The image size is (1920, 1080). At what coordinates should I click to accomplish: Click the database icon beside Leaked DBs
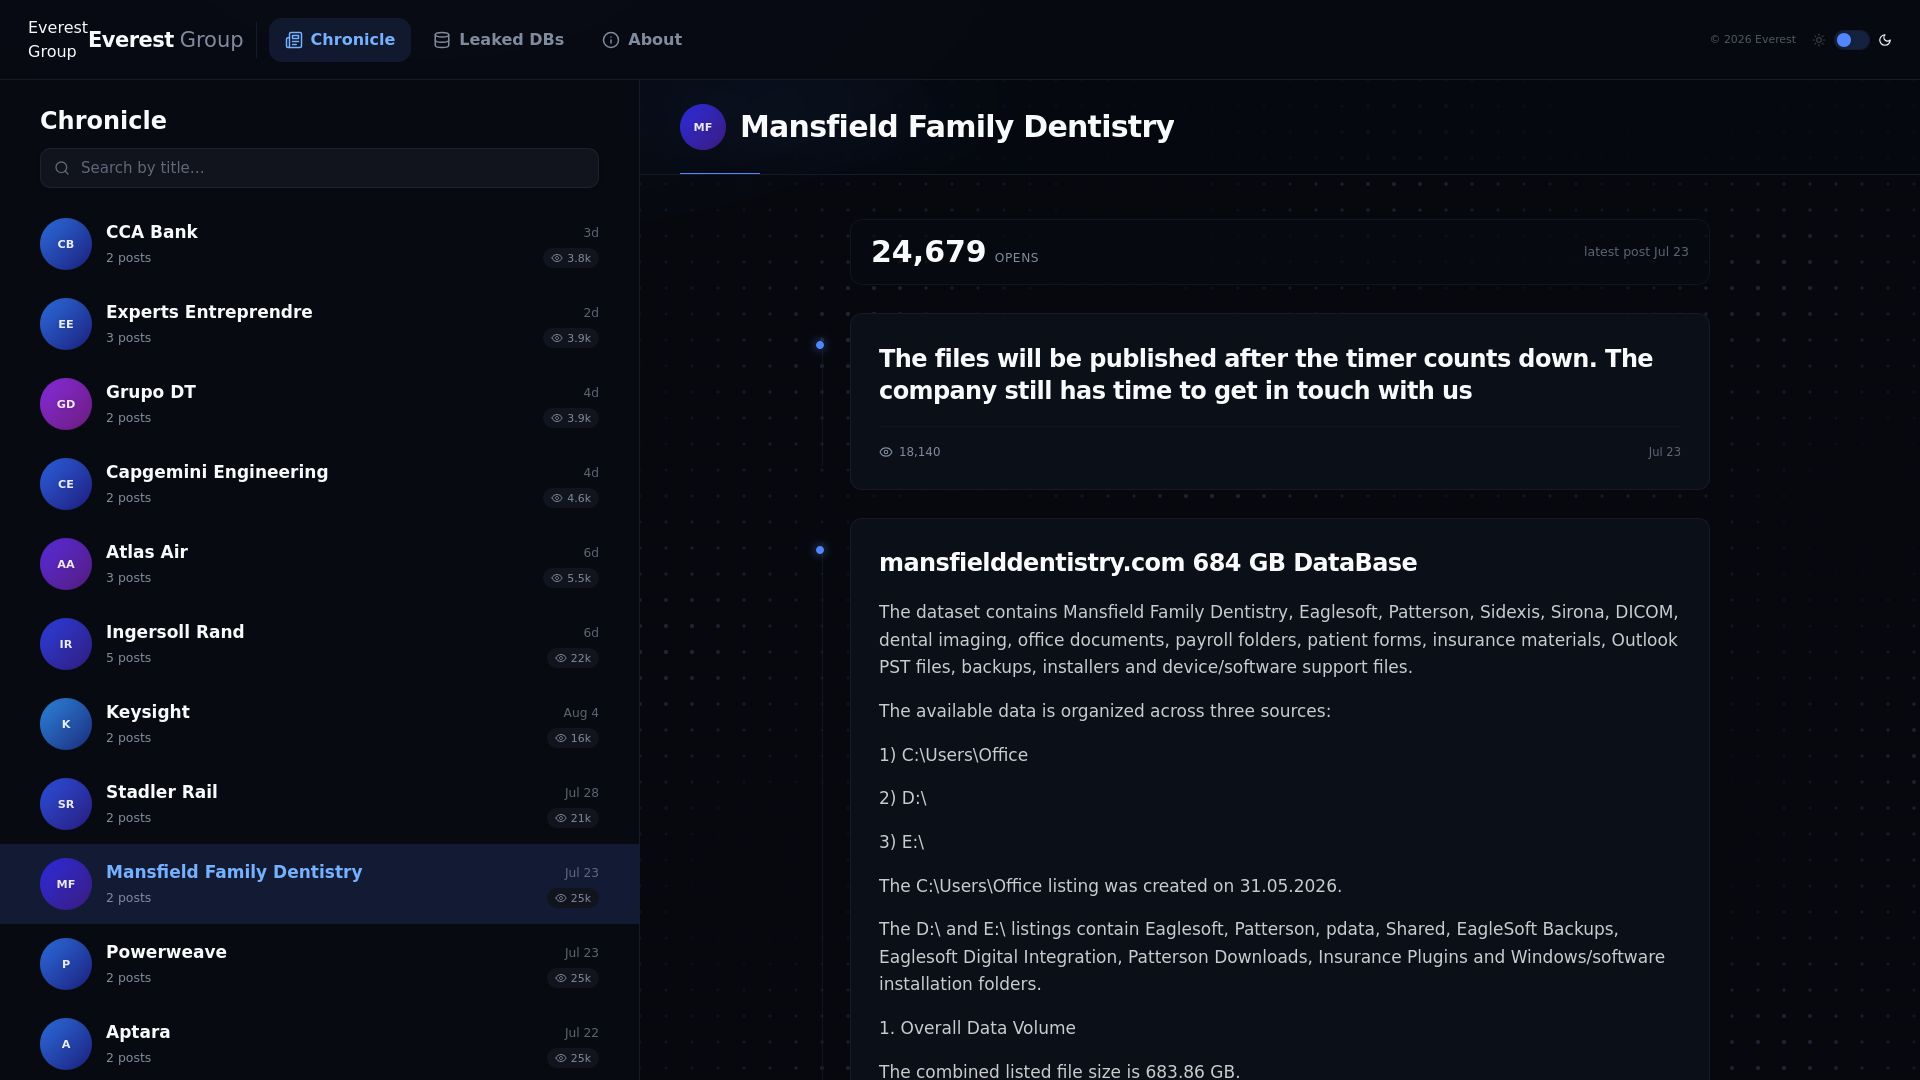click(442, 40)
